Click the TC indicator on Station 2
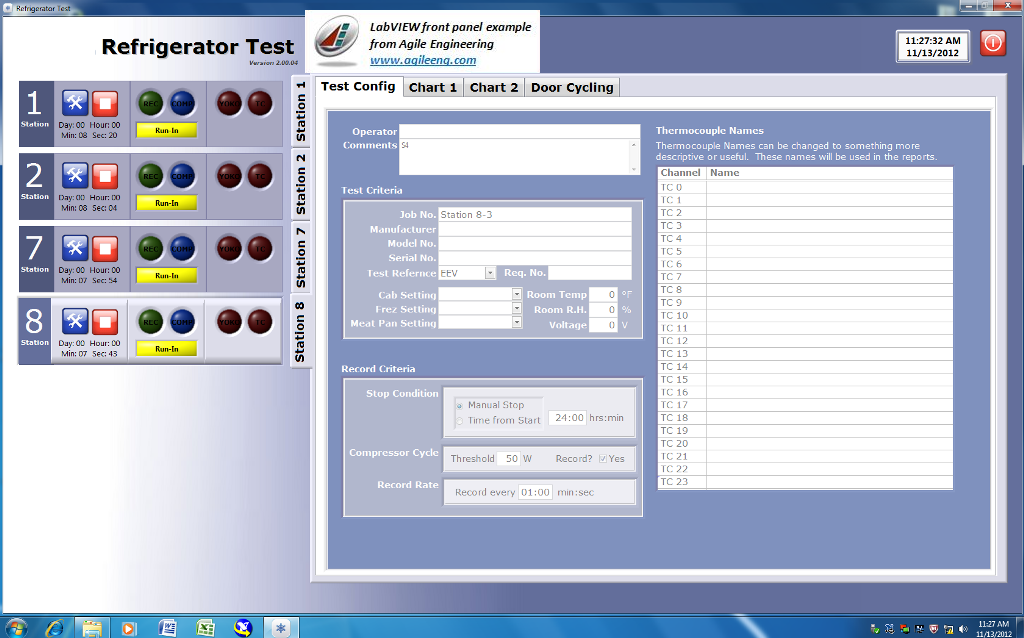Viewport: 1024px width, 638px height. point(260,175)
